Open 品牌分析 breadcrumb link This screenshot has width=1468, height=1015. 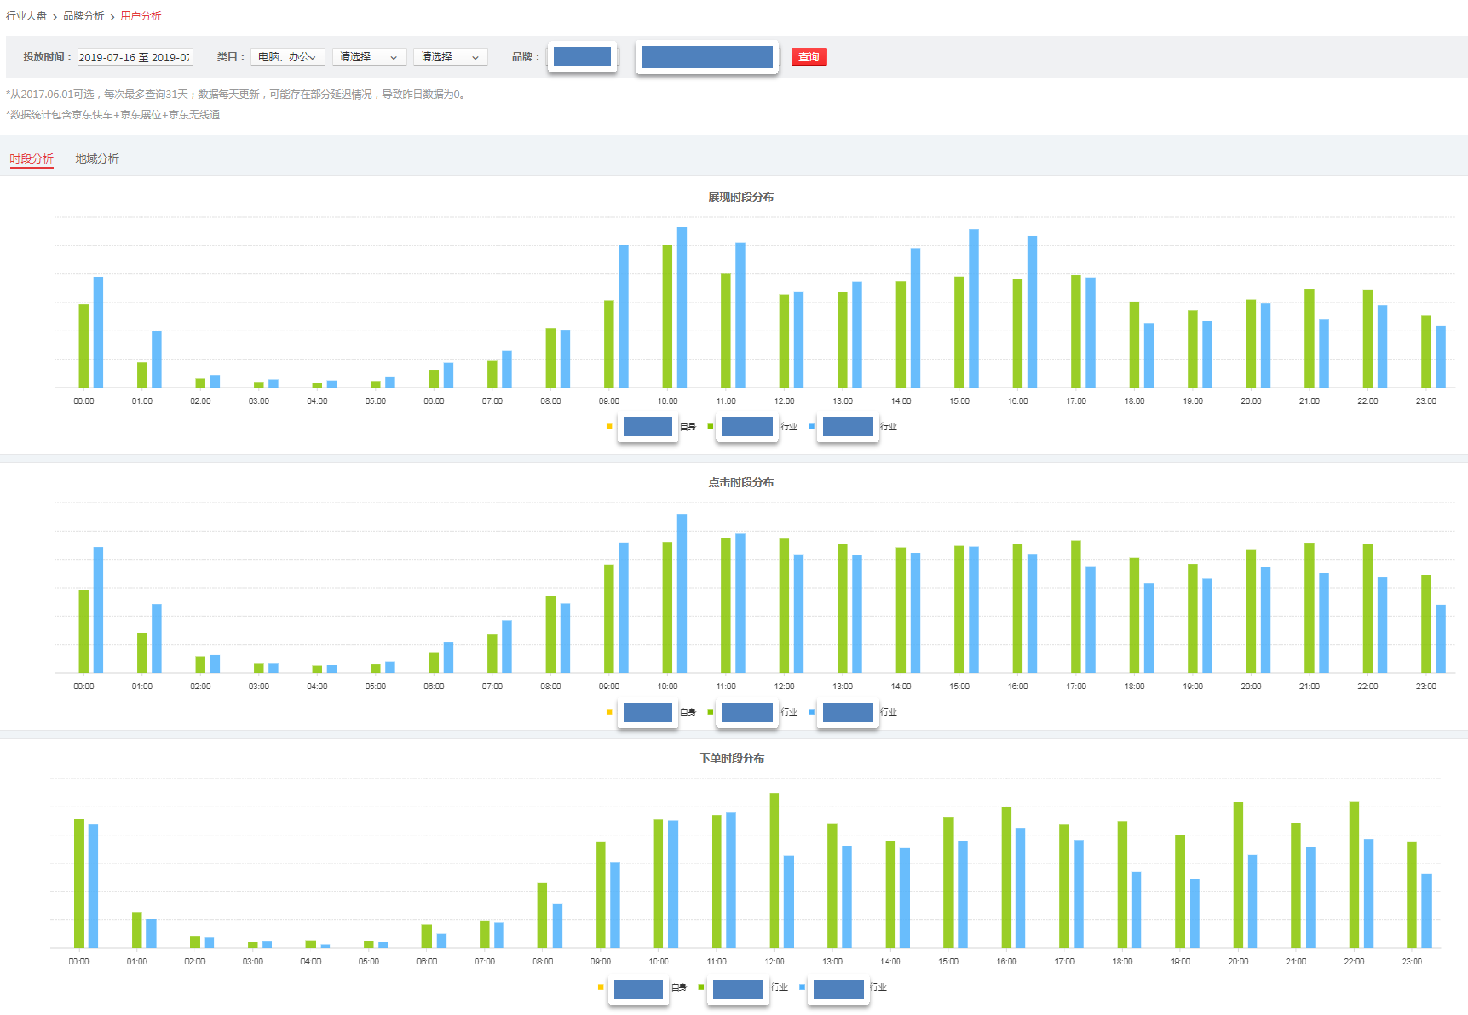pyautogui.click(x=84, y=16)
